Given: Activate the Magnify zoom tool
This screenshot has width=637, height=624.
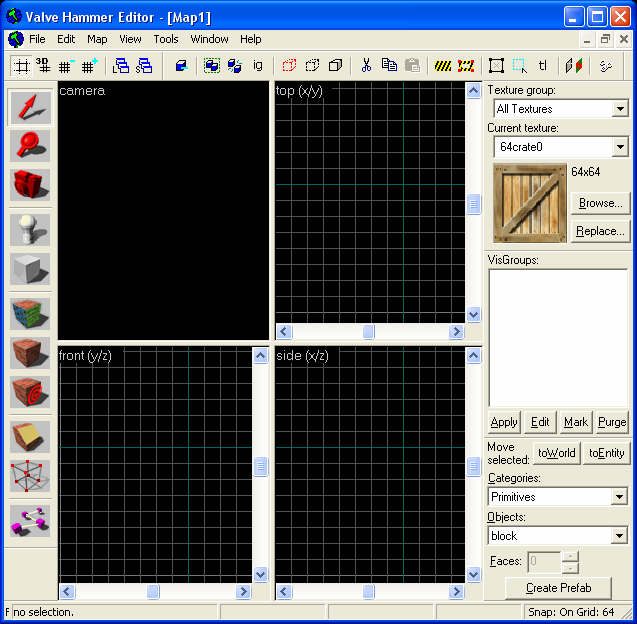Looking at the screenshot, I should pyautogui.click(x=30, y=146).
